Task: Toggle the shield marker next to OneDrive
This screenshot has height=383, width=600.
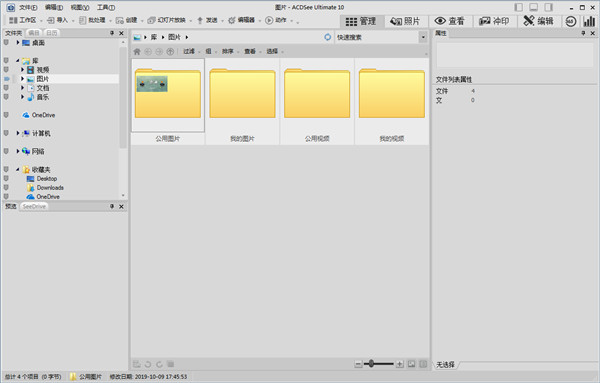Action: 6,115
